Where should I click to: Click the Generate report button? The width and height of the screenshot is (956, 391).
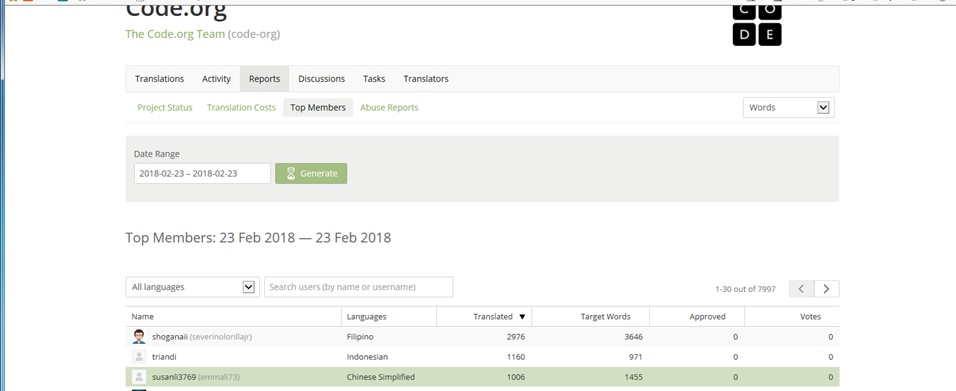311,173
